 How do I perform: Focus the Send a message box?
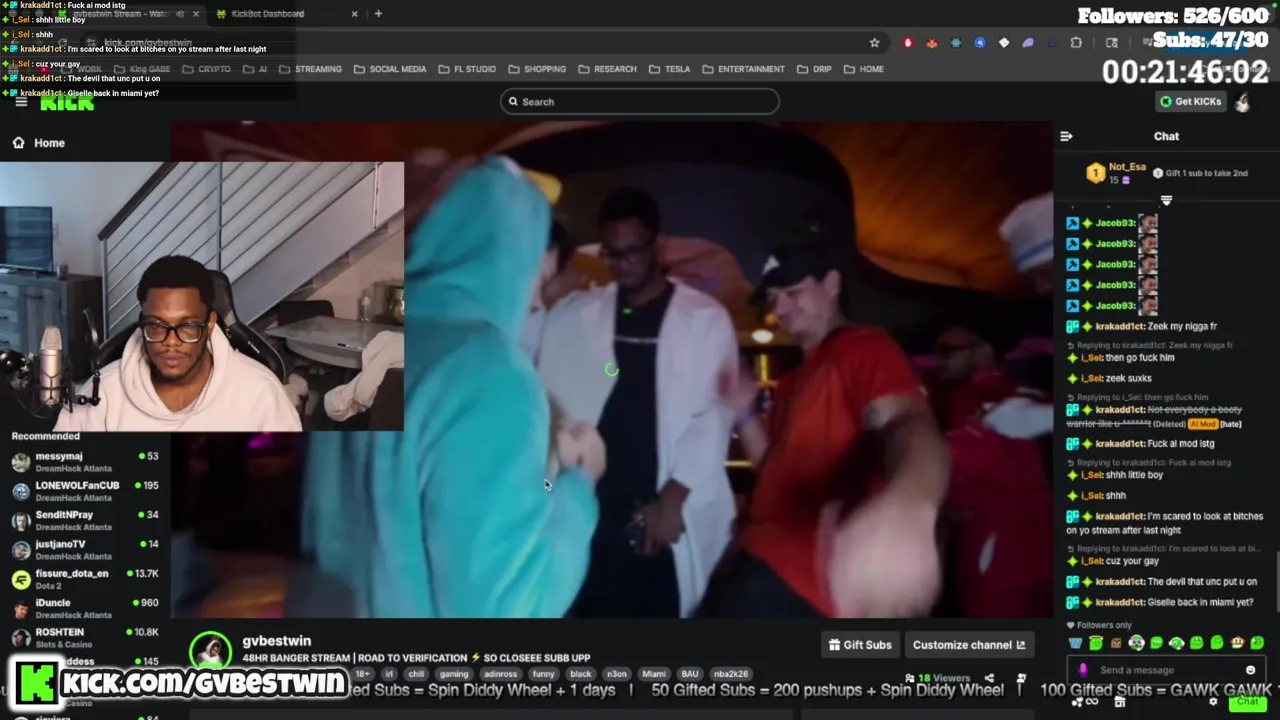click(x=1165, y=670)
